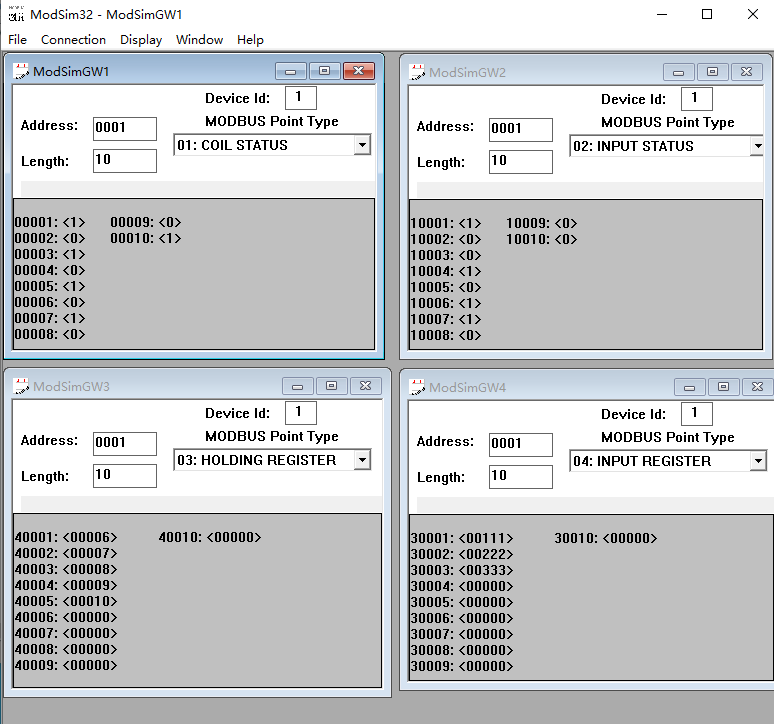Click the ModSimGW3 document icon
774x724 pixels.
[21, 386]
